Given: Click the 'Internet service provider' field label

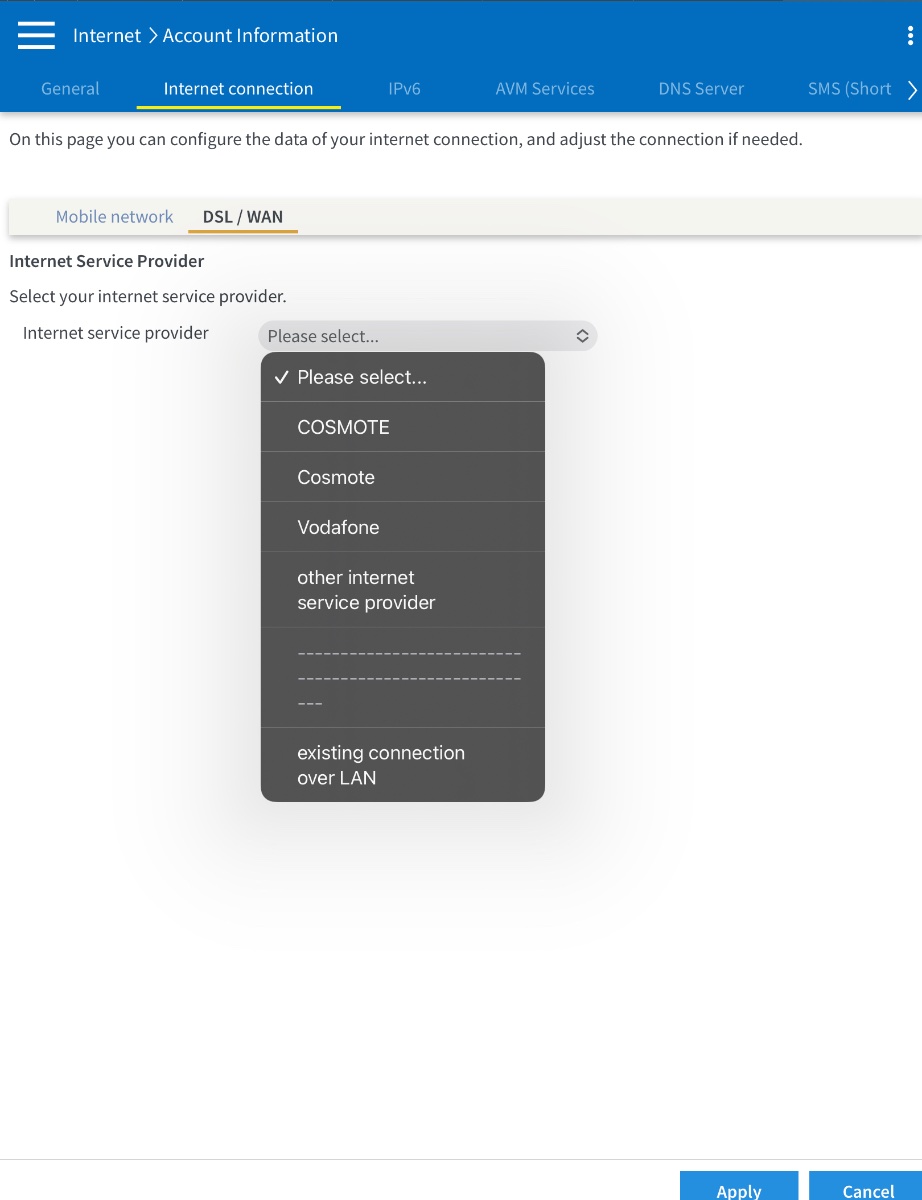Looking at the screenshot, I should pyautogui.click(x=116, y=333).
